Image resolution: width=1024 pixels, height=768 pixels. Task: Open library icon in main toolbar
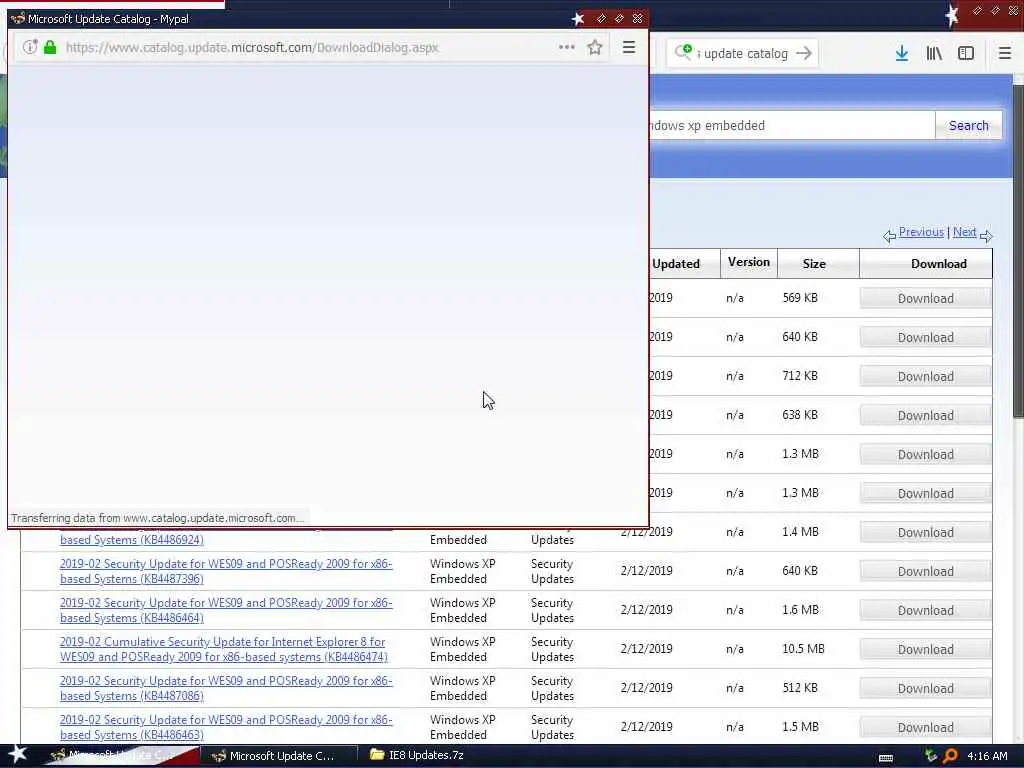click(x=934, y=53)
